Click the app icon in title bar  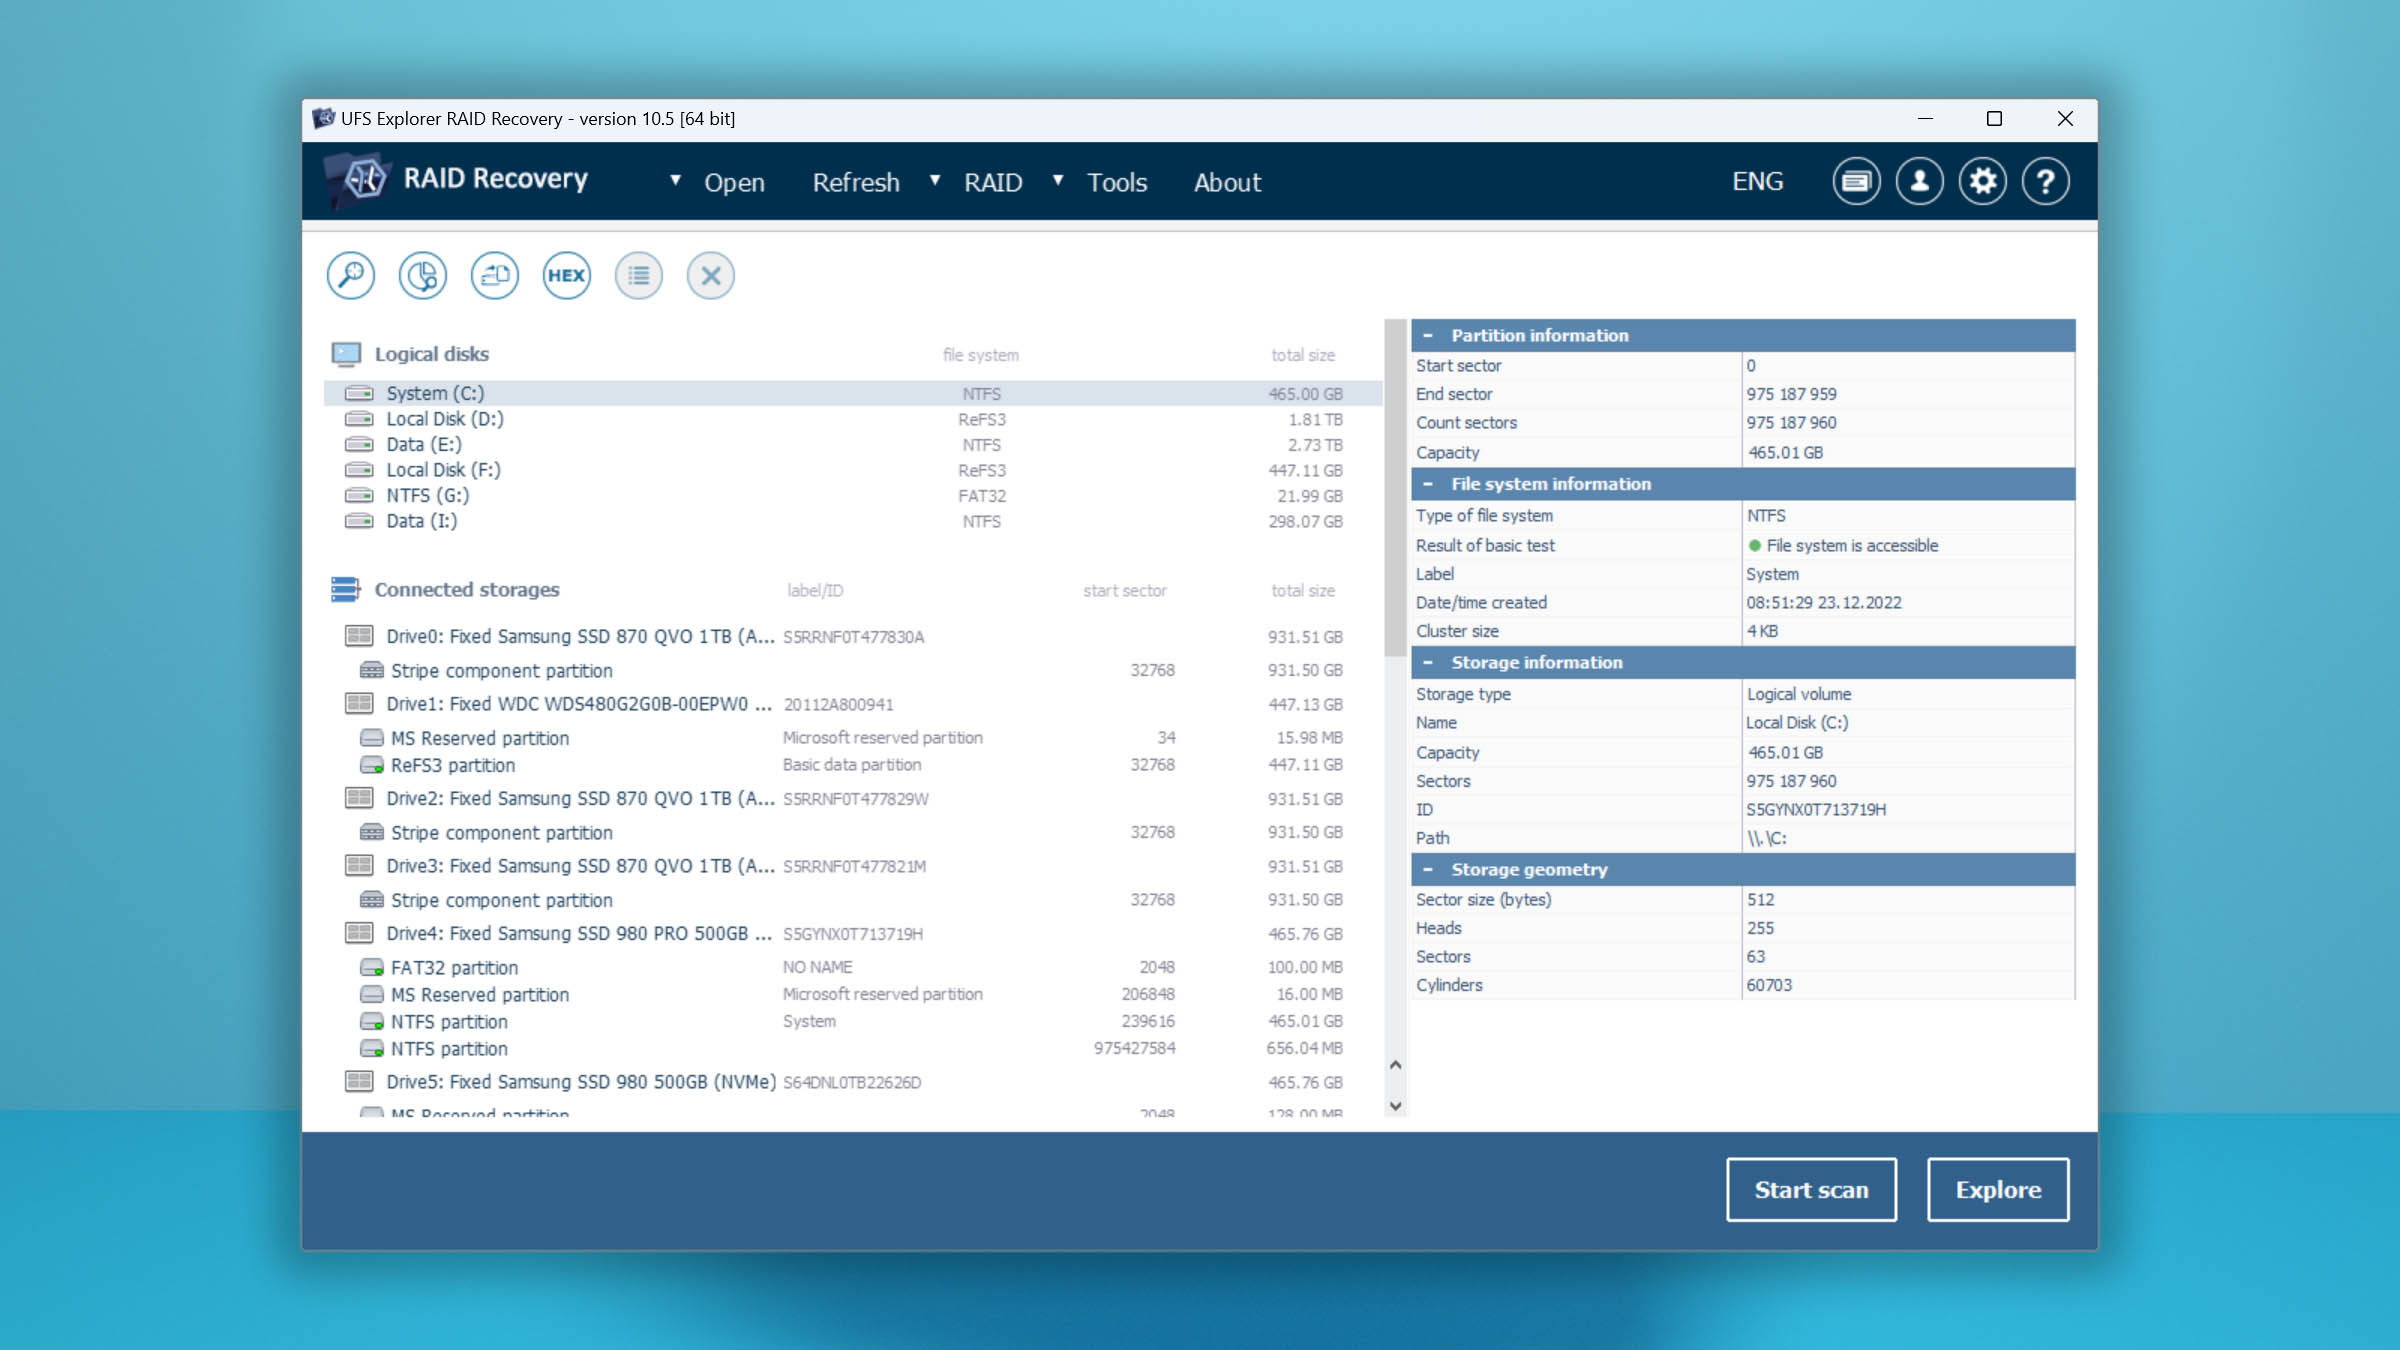click(323, 118)
